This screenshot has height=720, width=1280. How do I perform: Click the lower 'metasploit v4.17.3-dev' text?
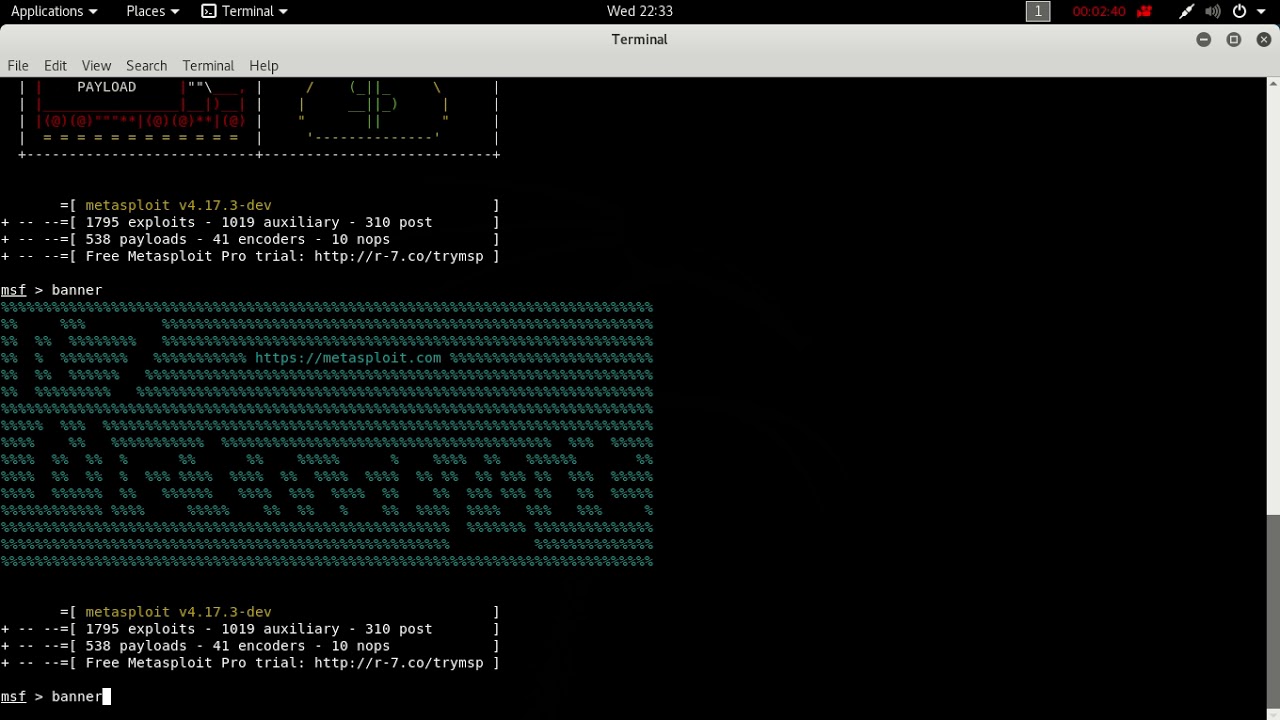coord(178,612)
